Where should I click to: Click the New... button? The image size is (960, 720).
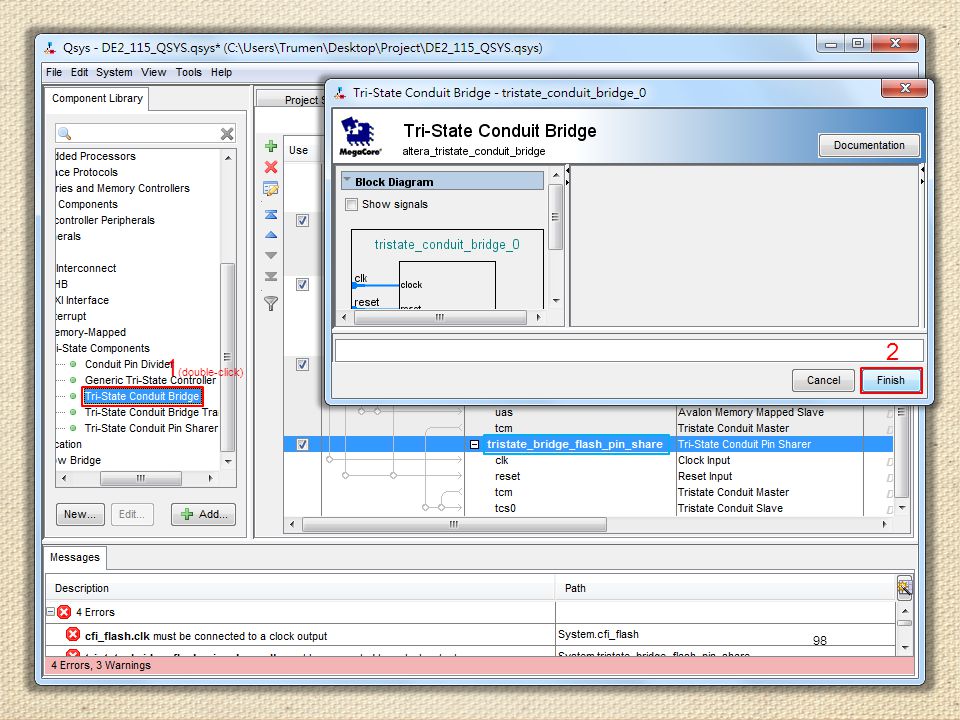click(80, 514)
